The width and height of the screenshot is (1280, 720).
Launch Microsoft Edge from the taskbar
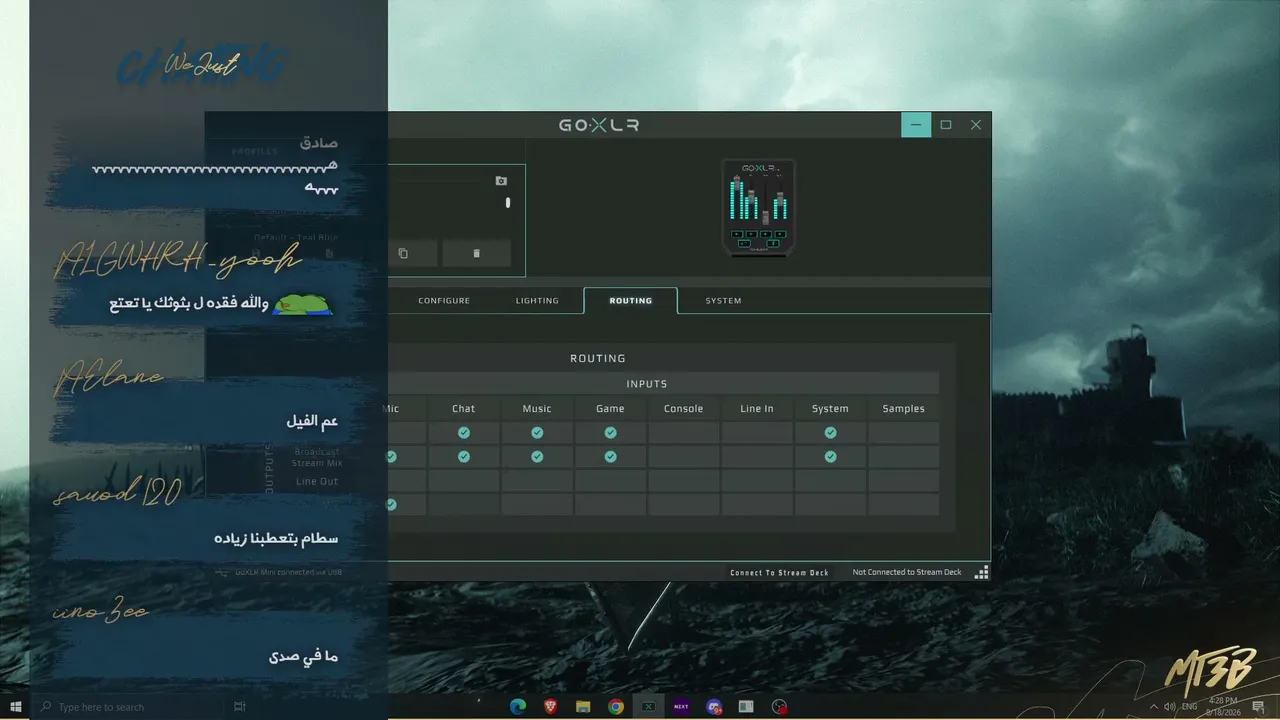[x=518, y=707]
